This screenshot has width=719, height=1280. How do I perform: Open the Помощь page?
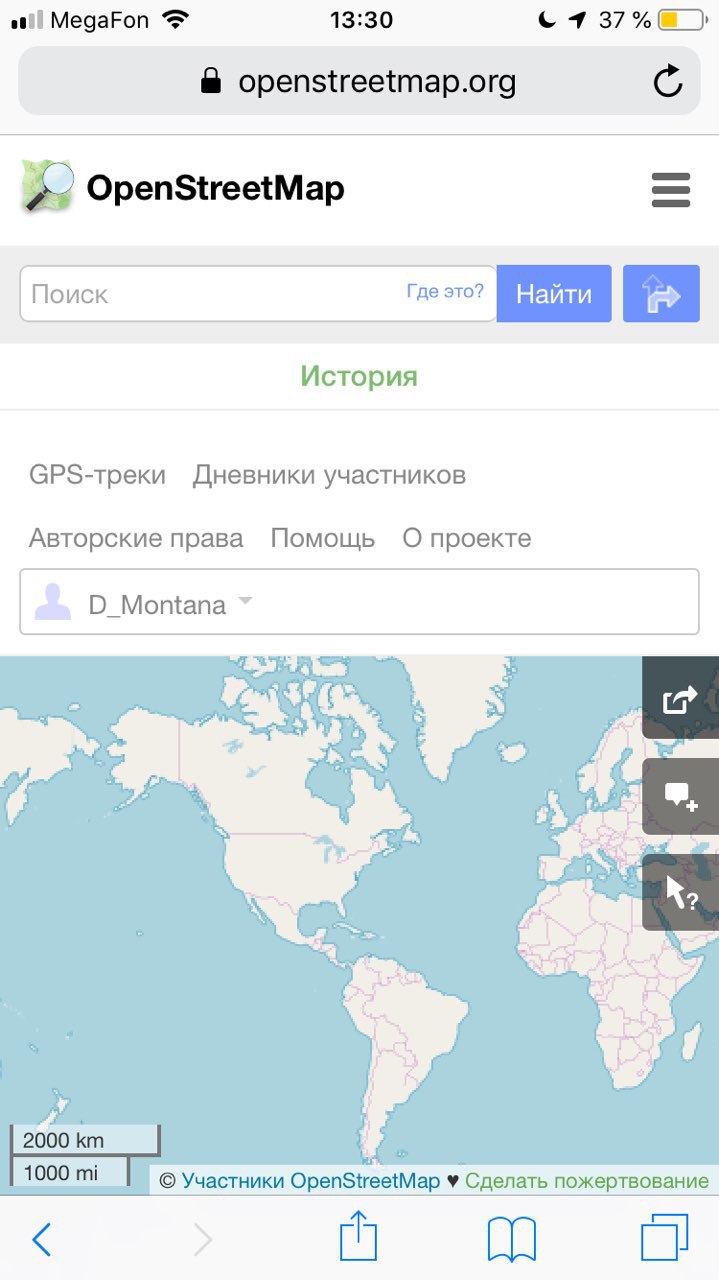coord(323,538)
